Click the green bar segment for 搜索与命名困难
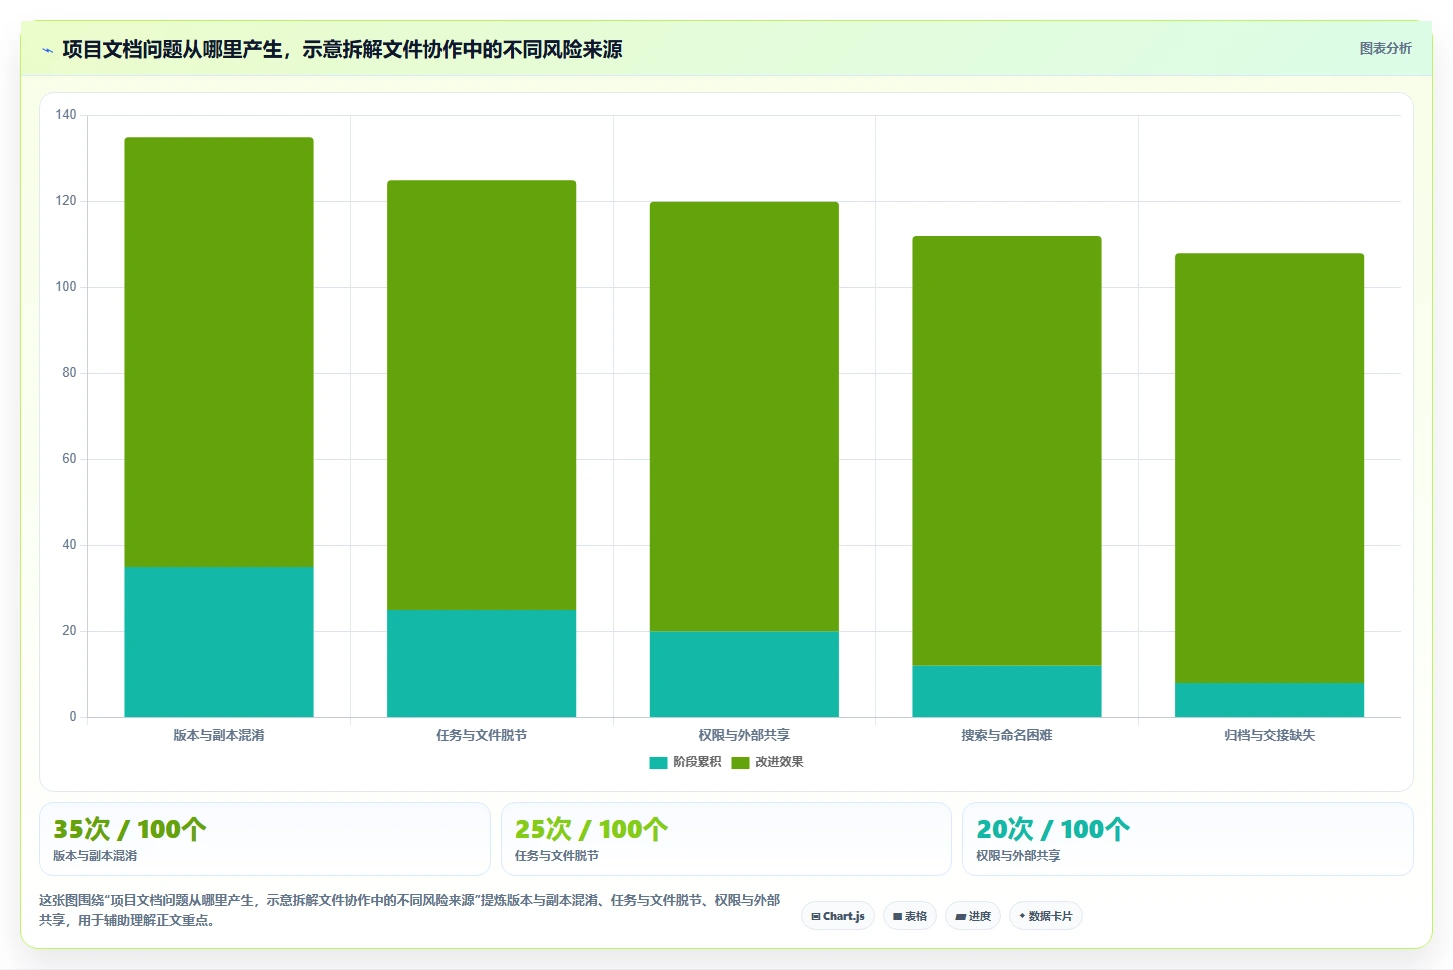This screenshot has height=970, width=1453. (1007, 451)
